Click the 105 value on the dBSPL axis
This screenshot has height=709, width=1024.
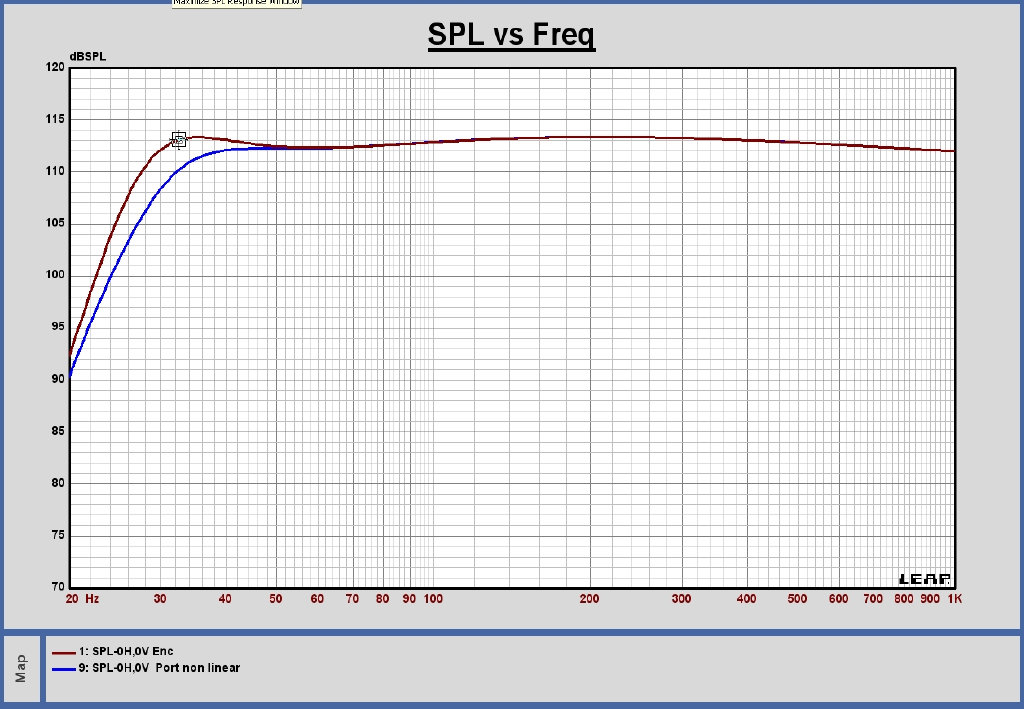[54, 224]
